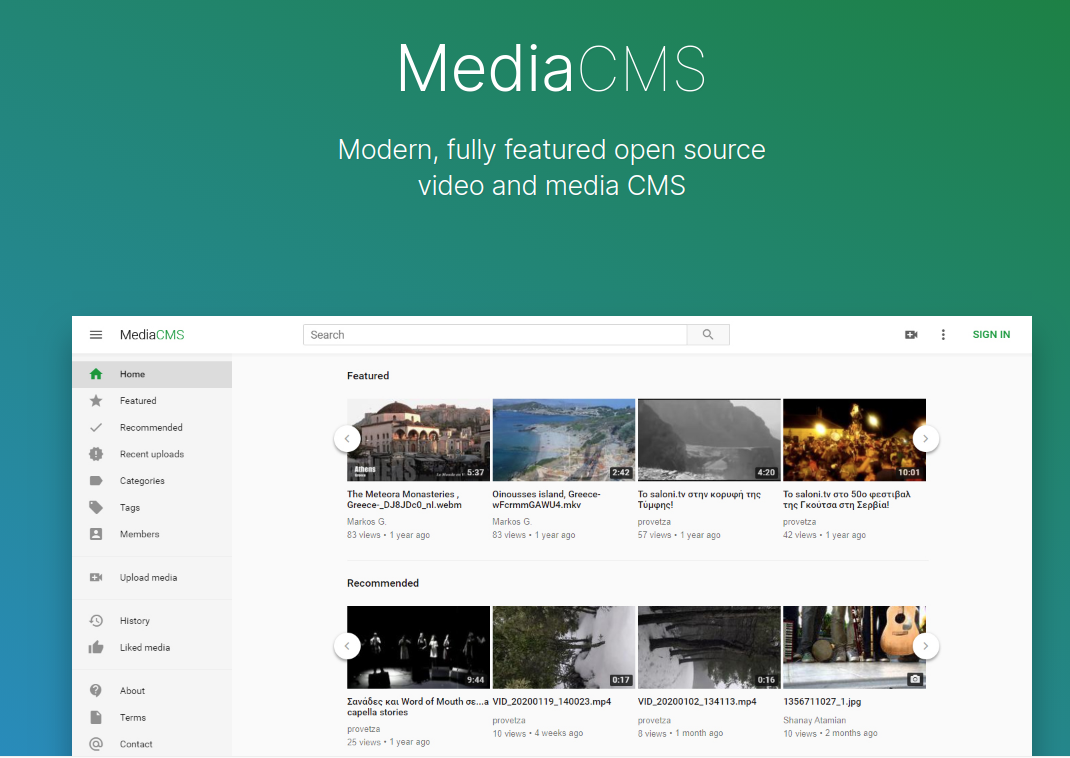Click title 'The Meteora Monasteries, Greece'
The image size is (1070, 758).
click(404, 499)
